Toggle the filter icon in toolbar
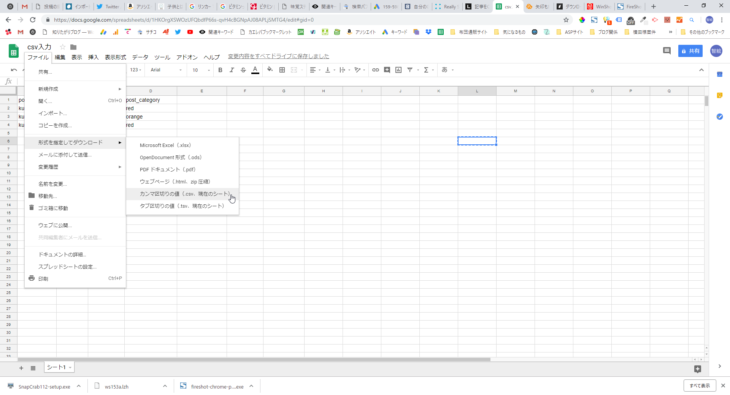The width and height of the screenshot is (730, 395). [410, 70]
